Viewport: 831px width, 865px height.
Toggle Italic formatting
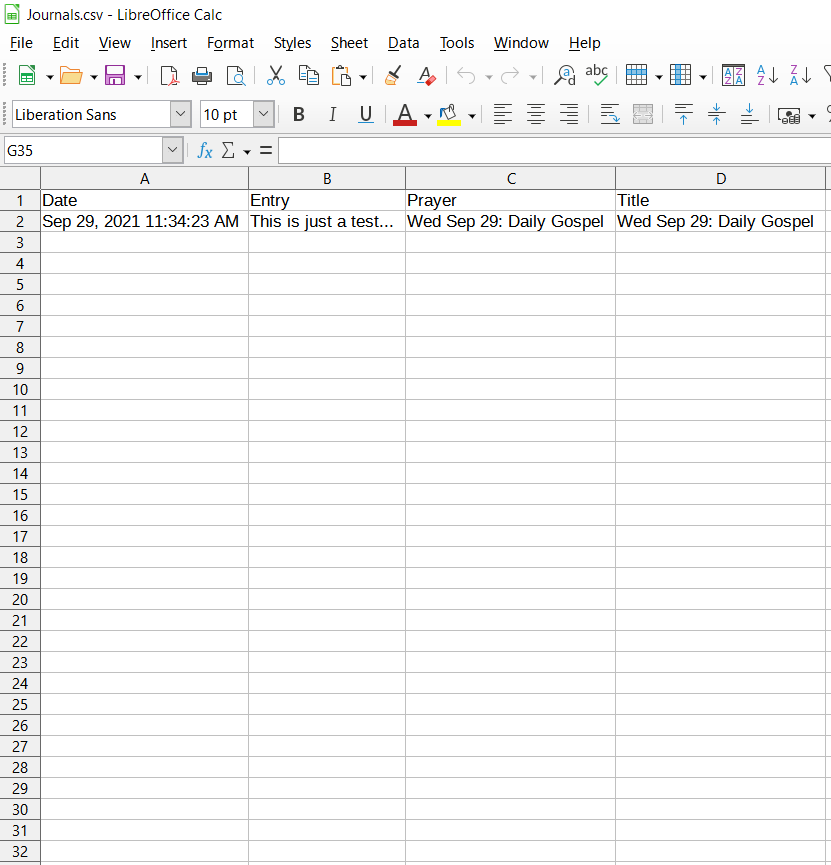332,115
